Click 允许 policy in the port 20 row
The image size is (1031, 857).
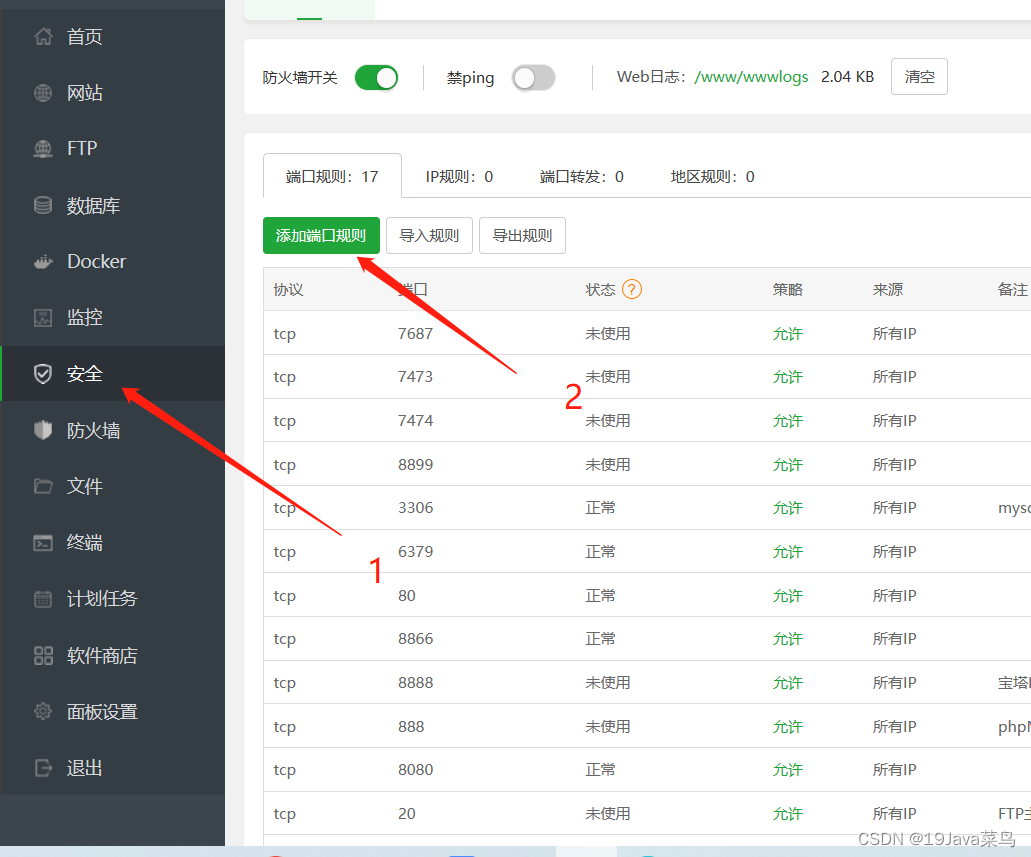787,814
